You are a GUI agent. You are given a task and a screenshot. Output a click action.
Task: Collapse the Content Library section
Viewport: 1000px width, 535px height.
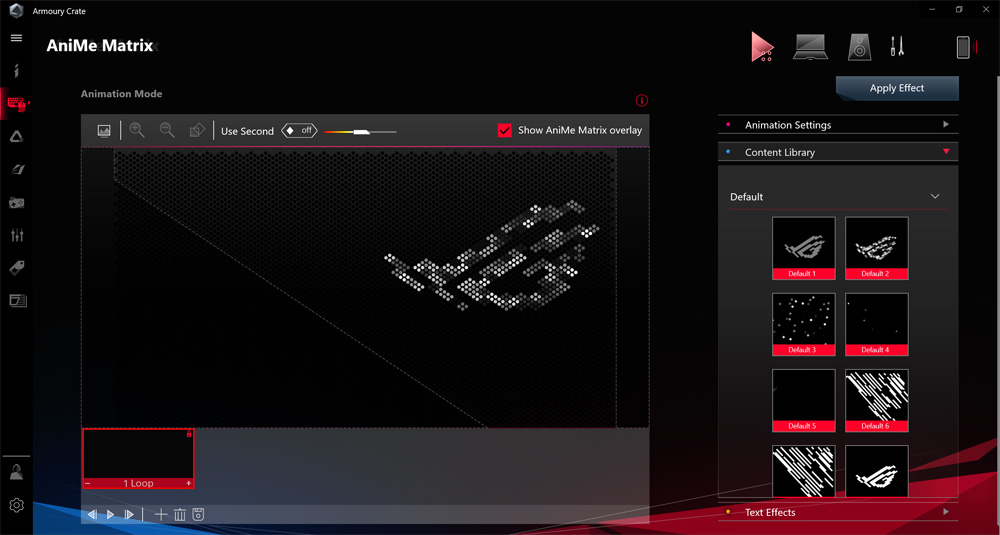click(x=838, y=152)
